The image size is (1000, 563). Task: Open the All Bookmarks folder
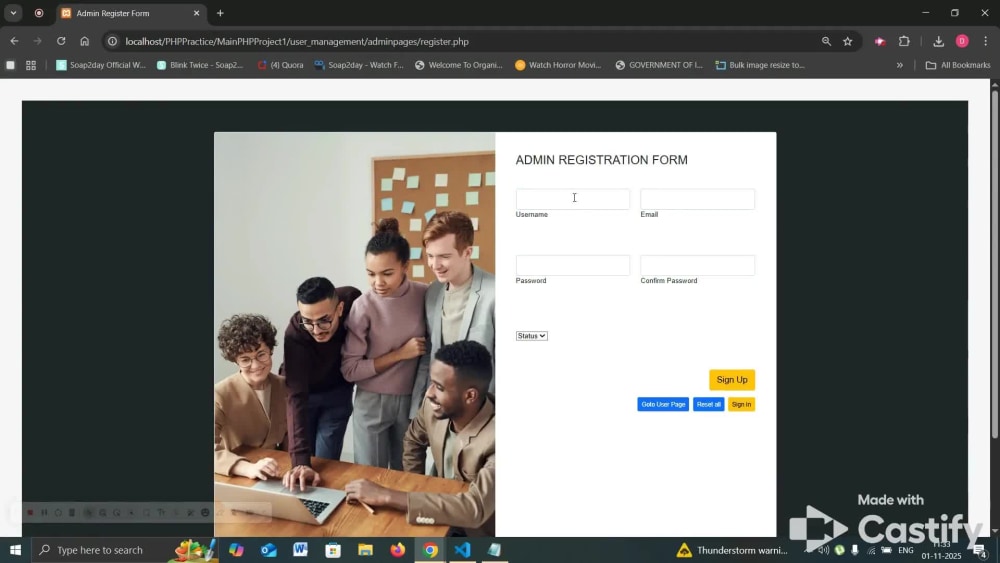(958, 65)
